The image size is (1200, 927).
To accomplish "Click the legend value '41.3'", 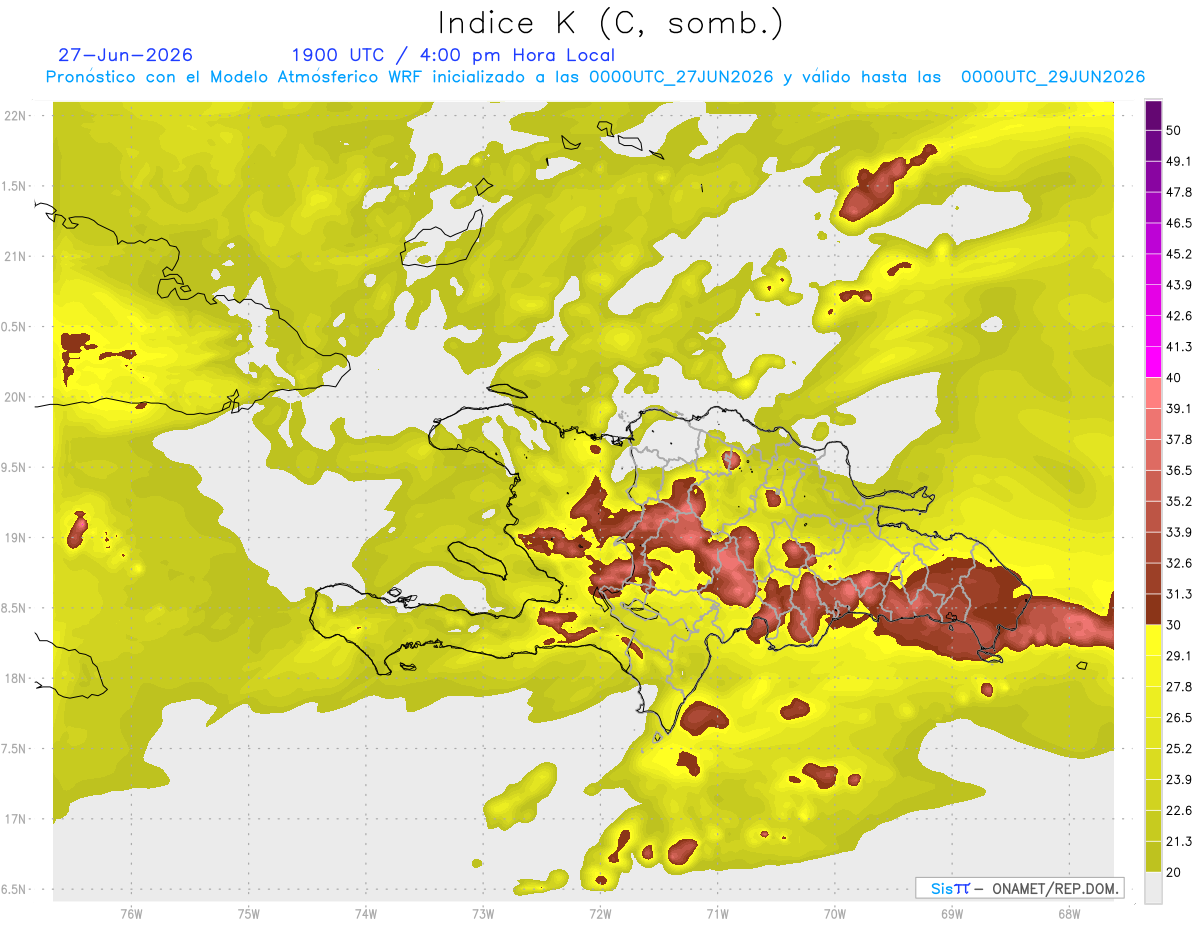I will point(1179,347).
